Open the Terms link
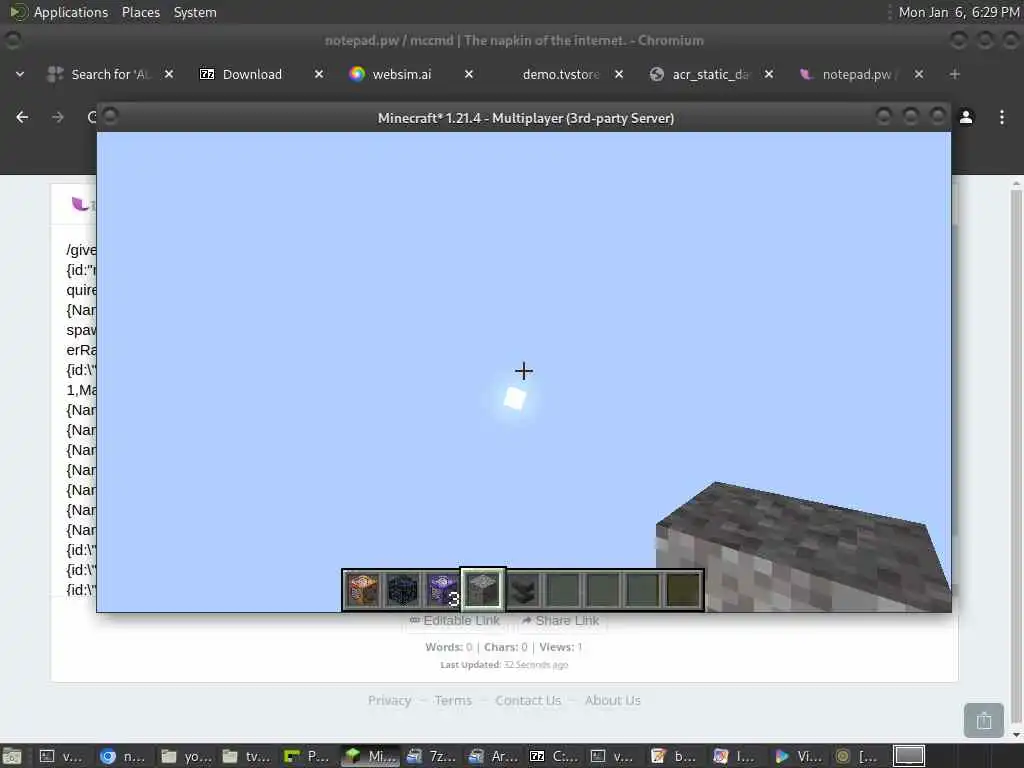The image size is (1024, 768). point(453,700)
